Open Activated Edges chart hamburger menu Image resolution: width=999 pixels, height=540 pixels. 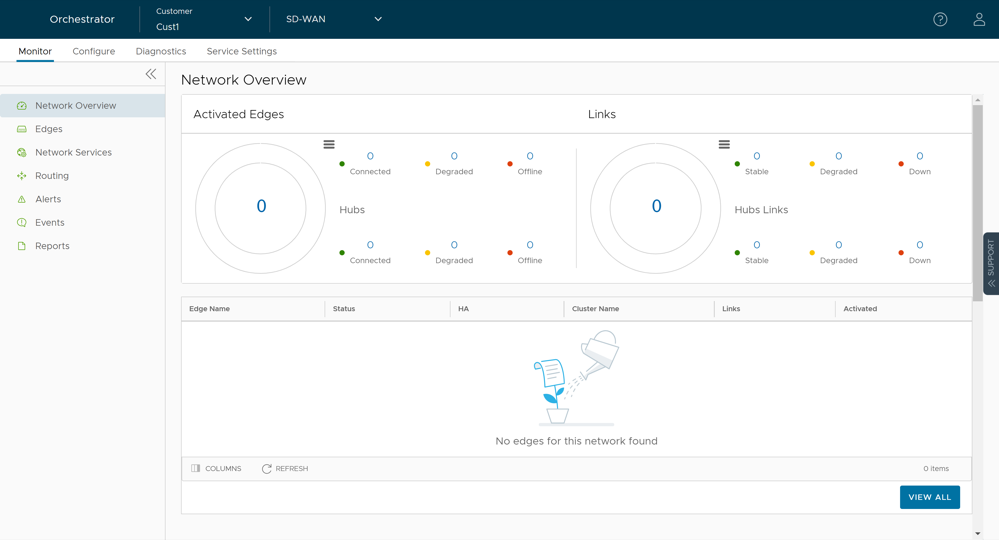click(x=329, y=145)
